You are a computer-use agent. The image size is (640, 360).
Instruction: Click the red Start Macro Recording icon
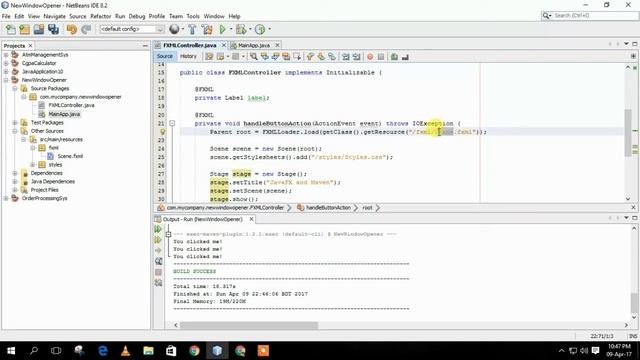(x=370, y=57)
